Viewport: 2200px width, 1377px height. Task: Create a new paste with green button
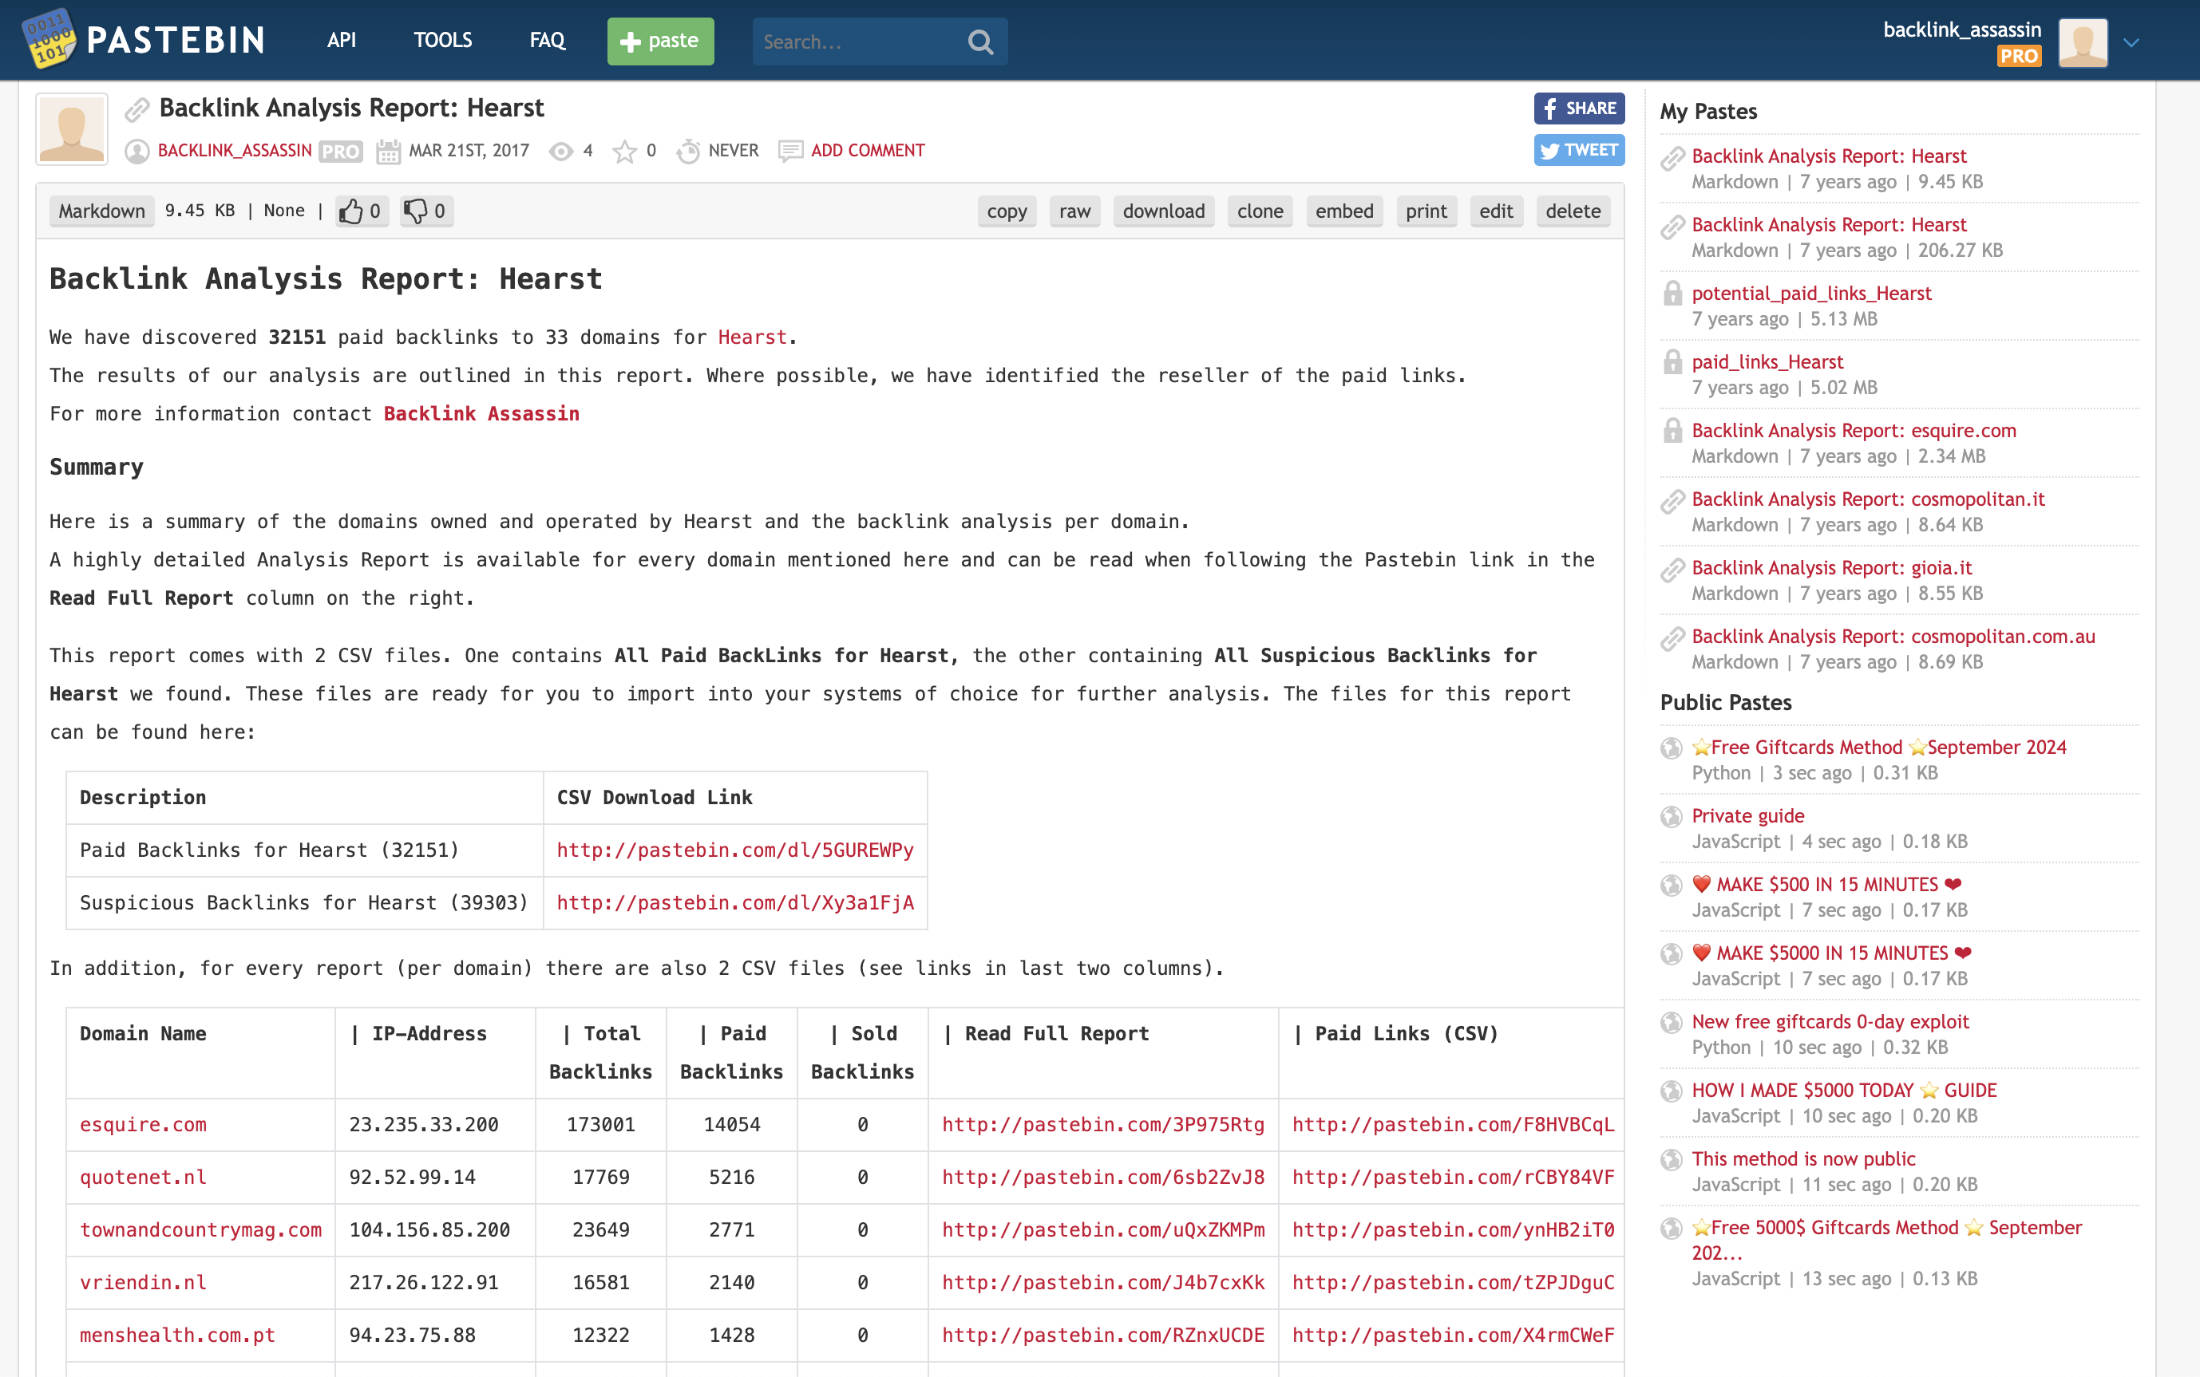[660, 41]
